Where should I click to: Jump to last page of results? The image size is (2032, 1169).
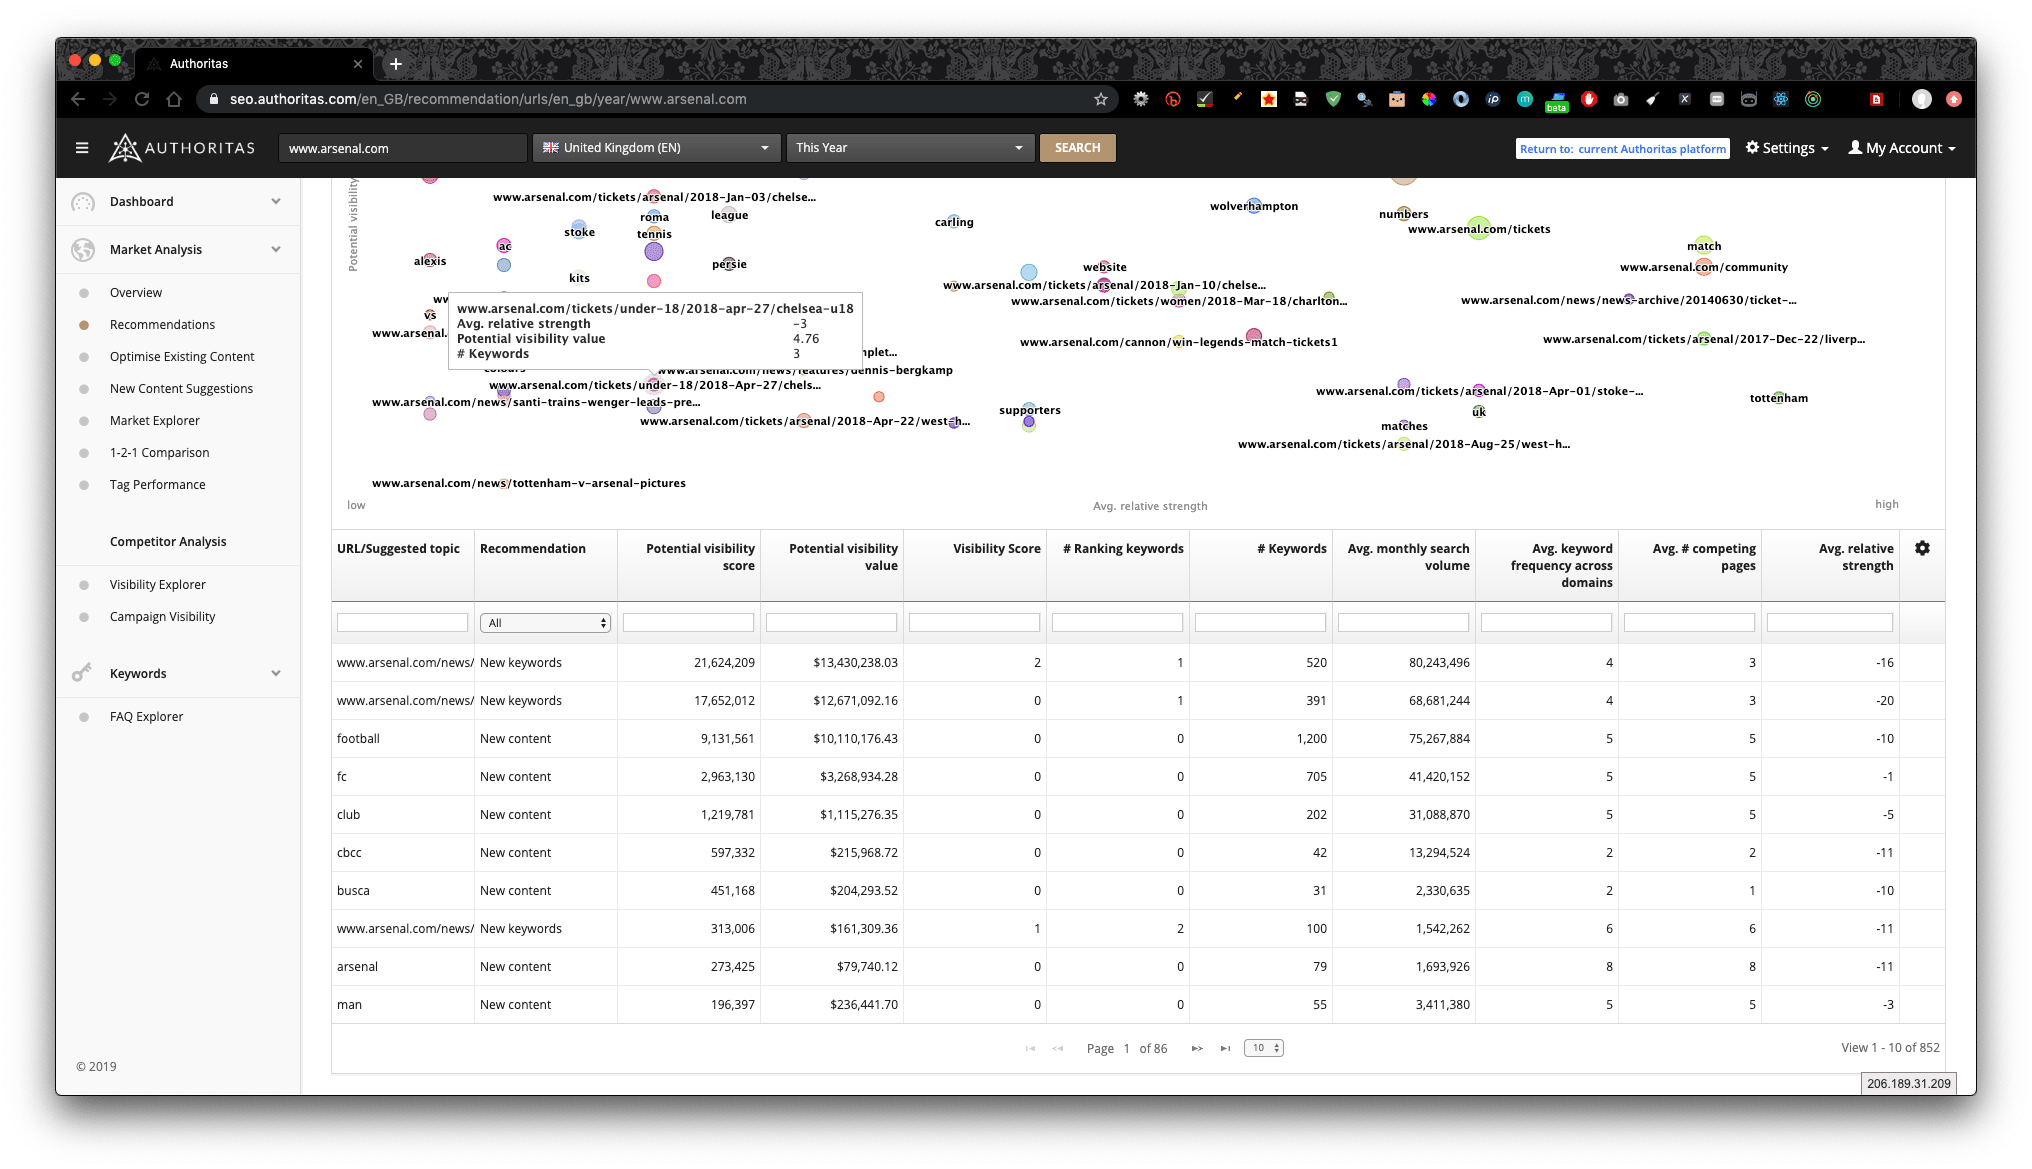pos(1225,1048)
